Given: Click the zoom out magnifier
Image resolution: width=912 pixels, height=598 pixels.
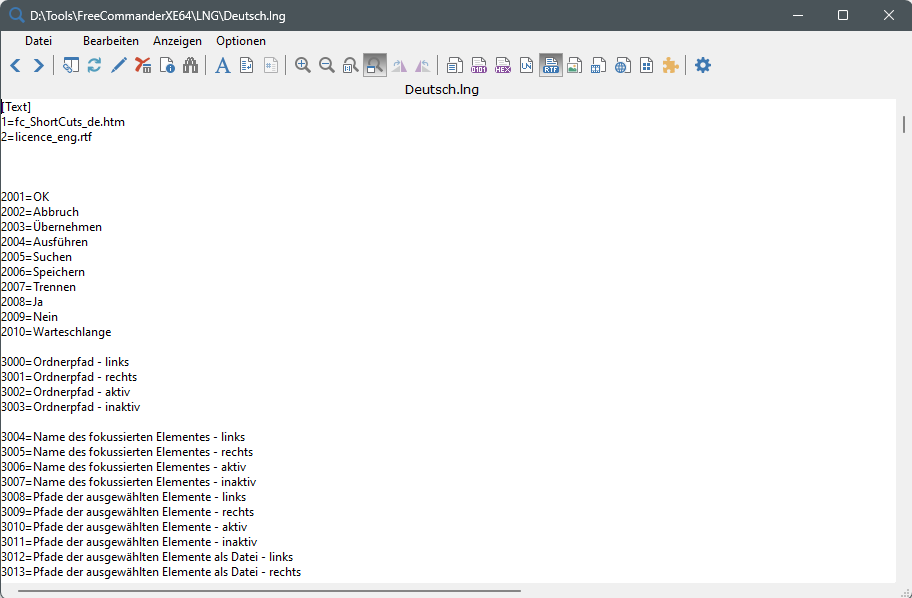Looking at the screenshot, I should (x=327, y=66).
